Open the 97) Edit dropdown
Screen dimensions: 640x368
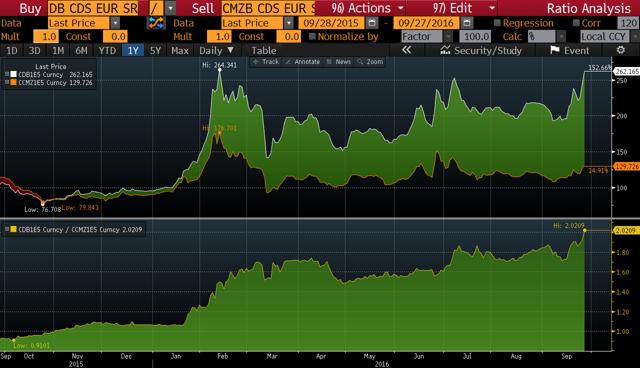click(x=464, y=8)
